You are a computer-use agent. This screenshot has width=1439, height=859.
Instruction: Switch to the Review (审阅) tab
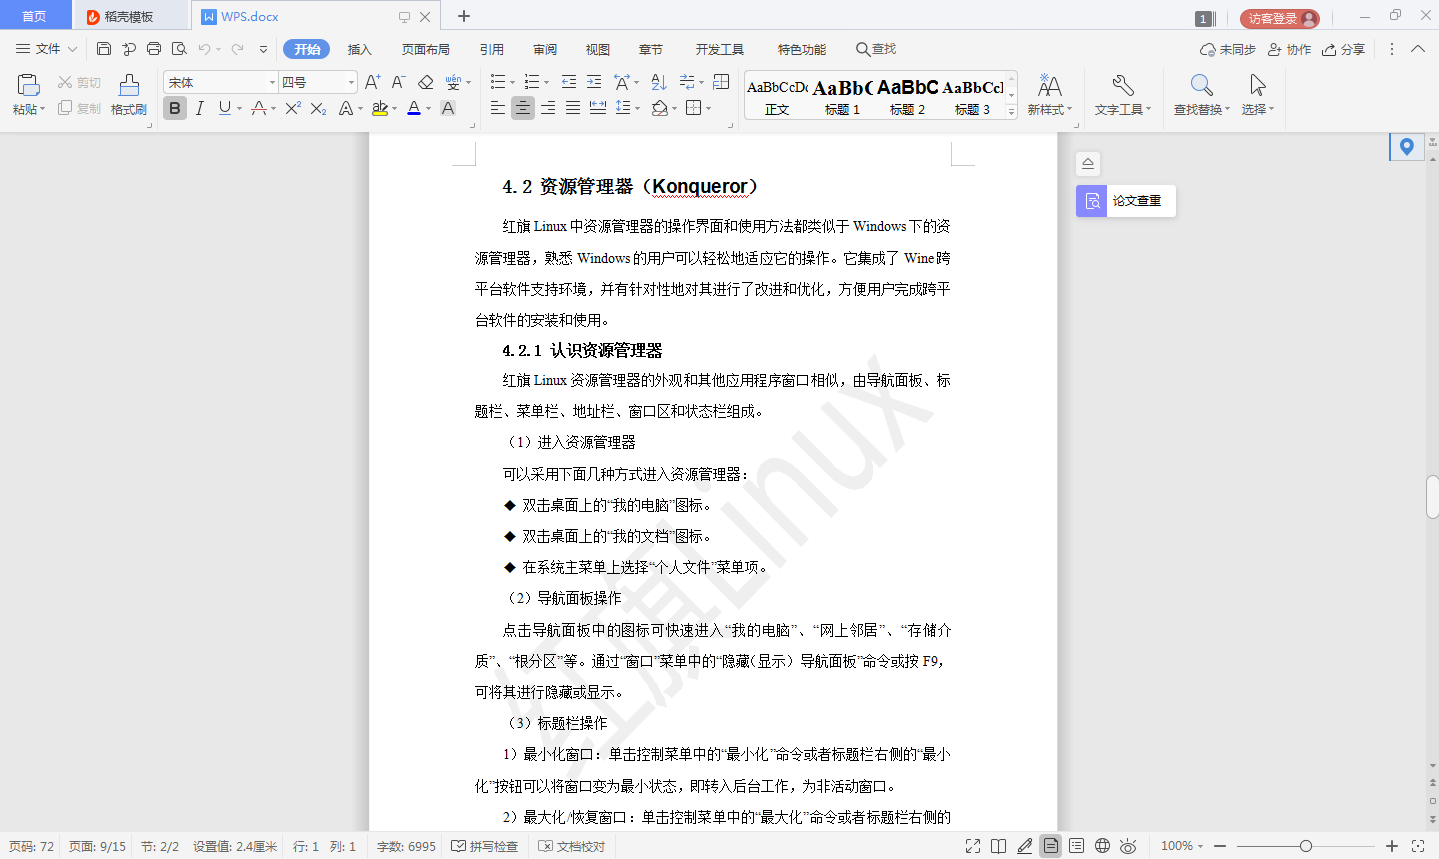pos(545,49)
